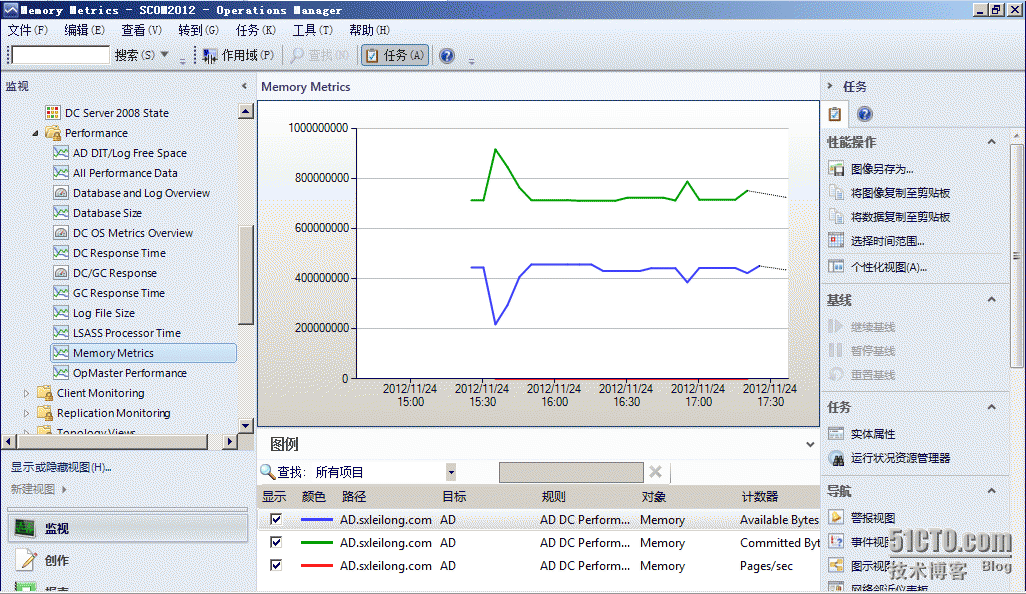
Task: Click the 路径 (Path) column header
Action: pos(354,497)
